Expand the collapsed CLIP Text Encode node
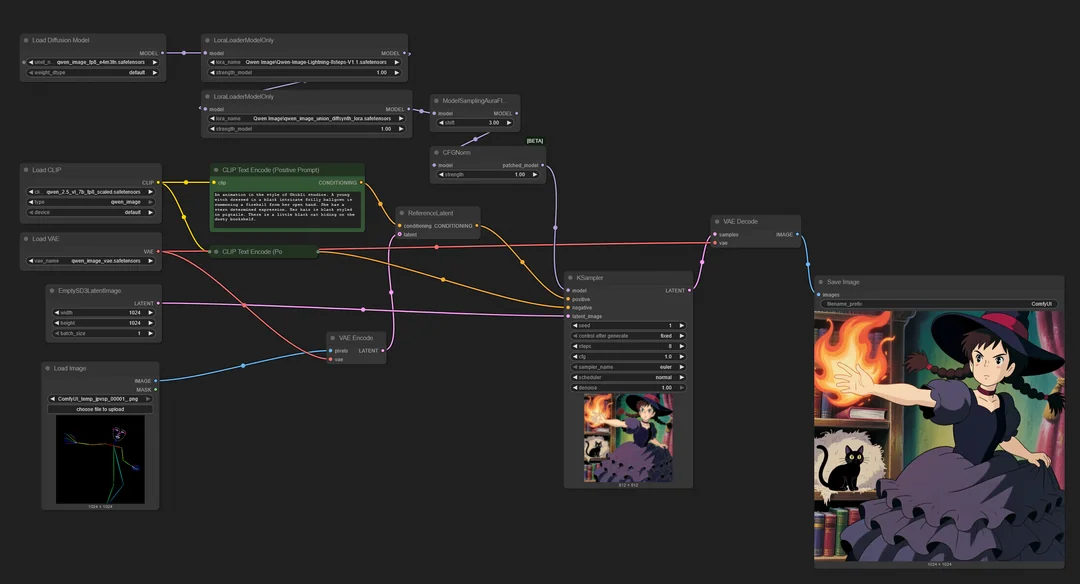Viewport: 1080px width, 584px height. tap(216, 251)
